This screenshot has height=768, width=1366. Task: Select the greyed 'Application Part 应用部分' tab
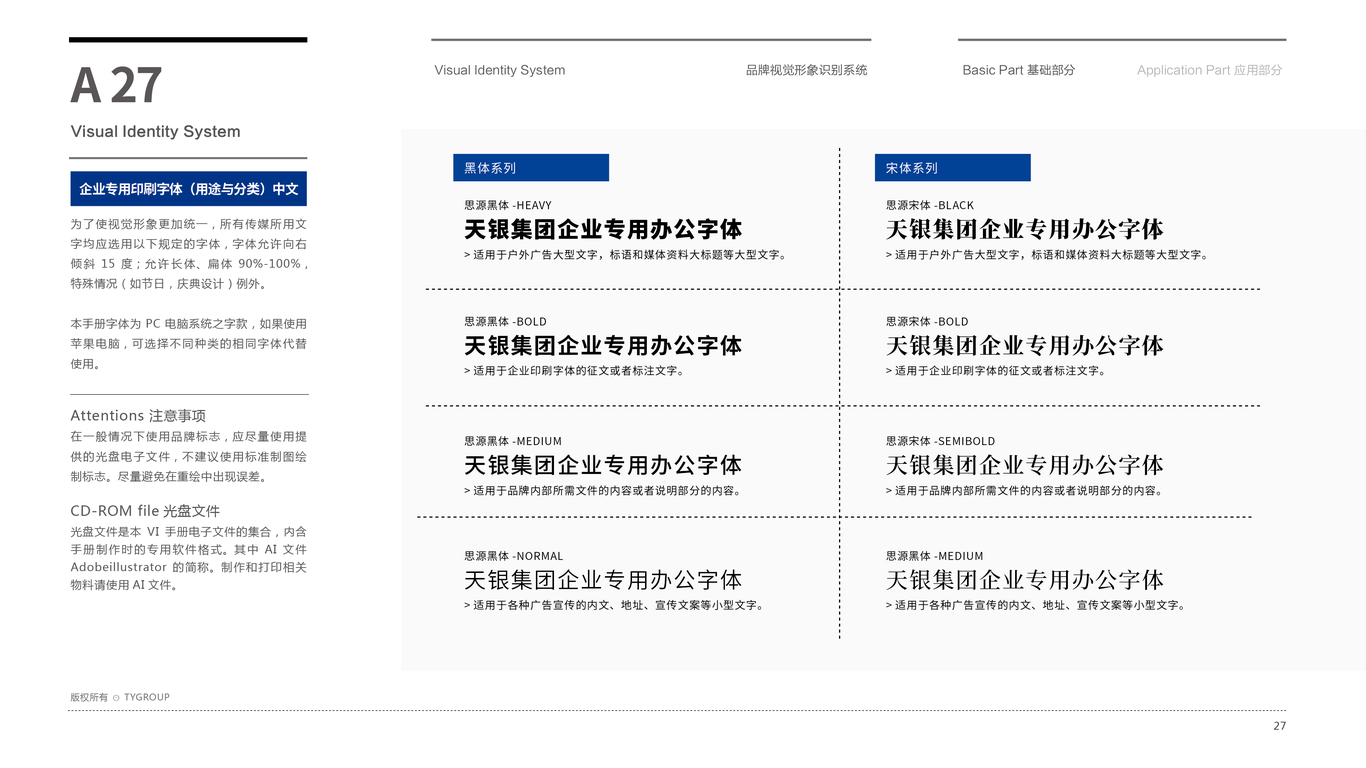pos(1209,70)
